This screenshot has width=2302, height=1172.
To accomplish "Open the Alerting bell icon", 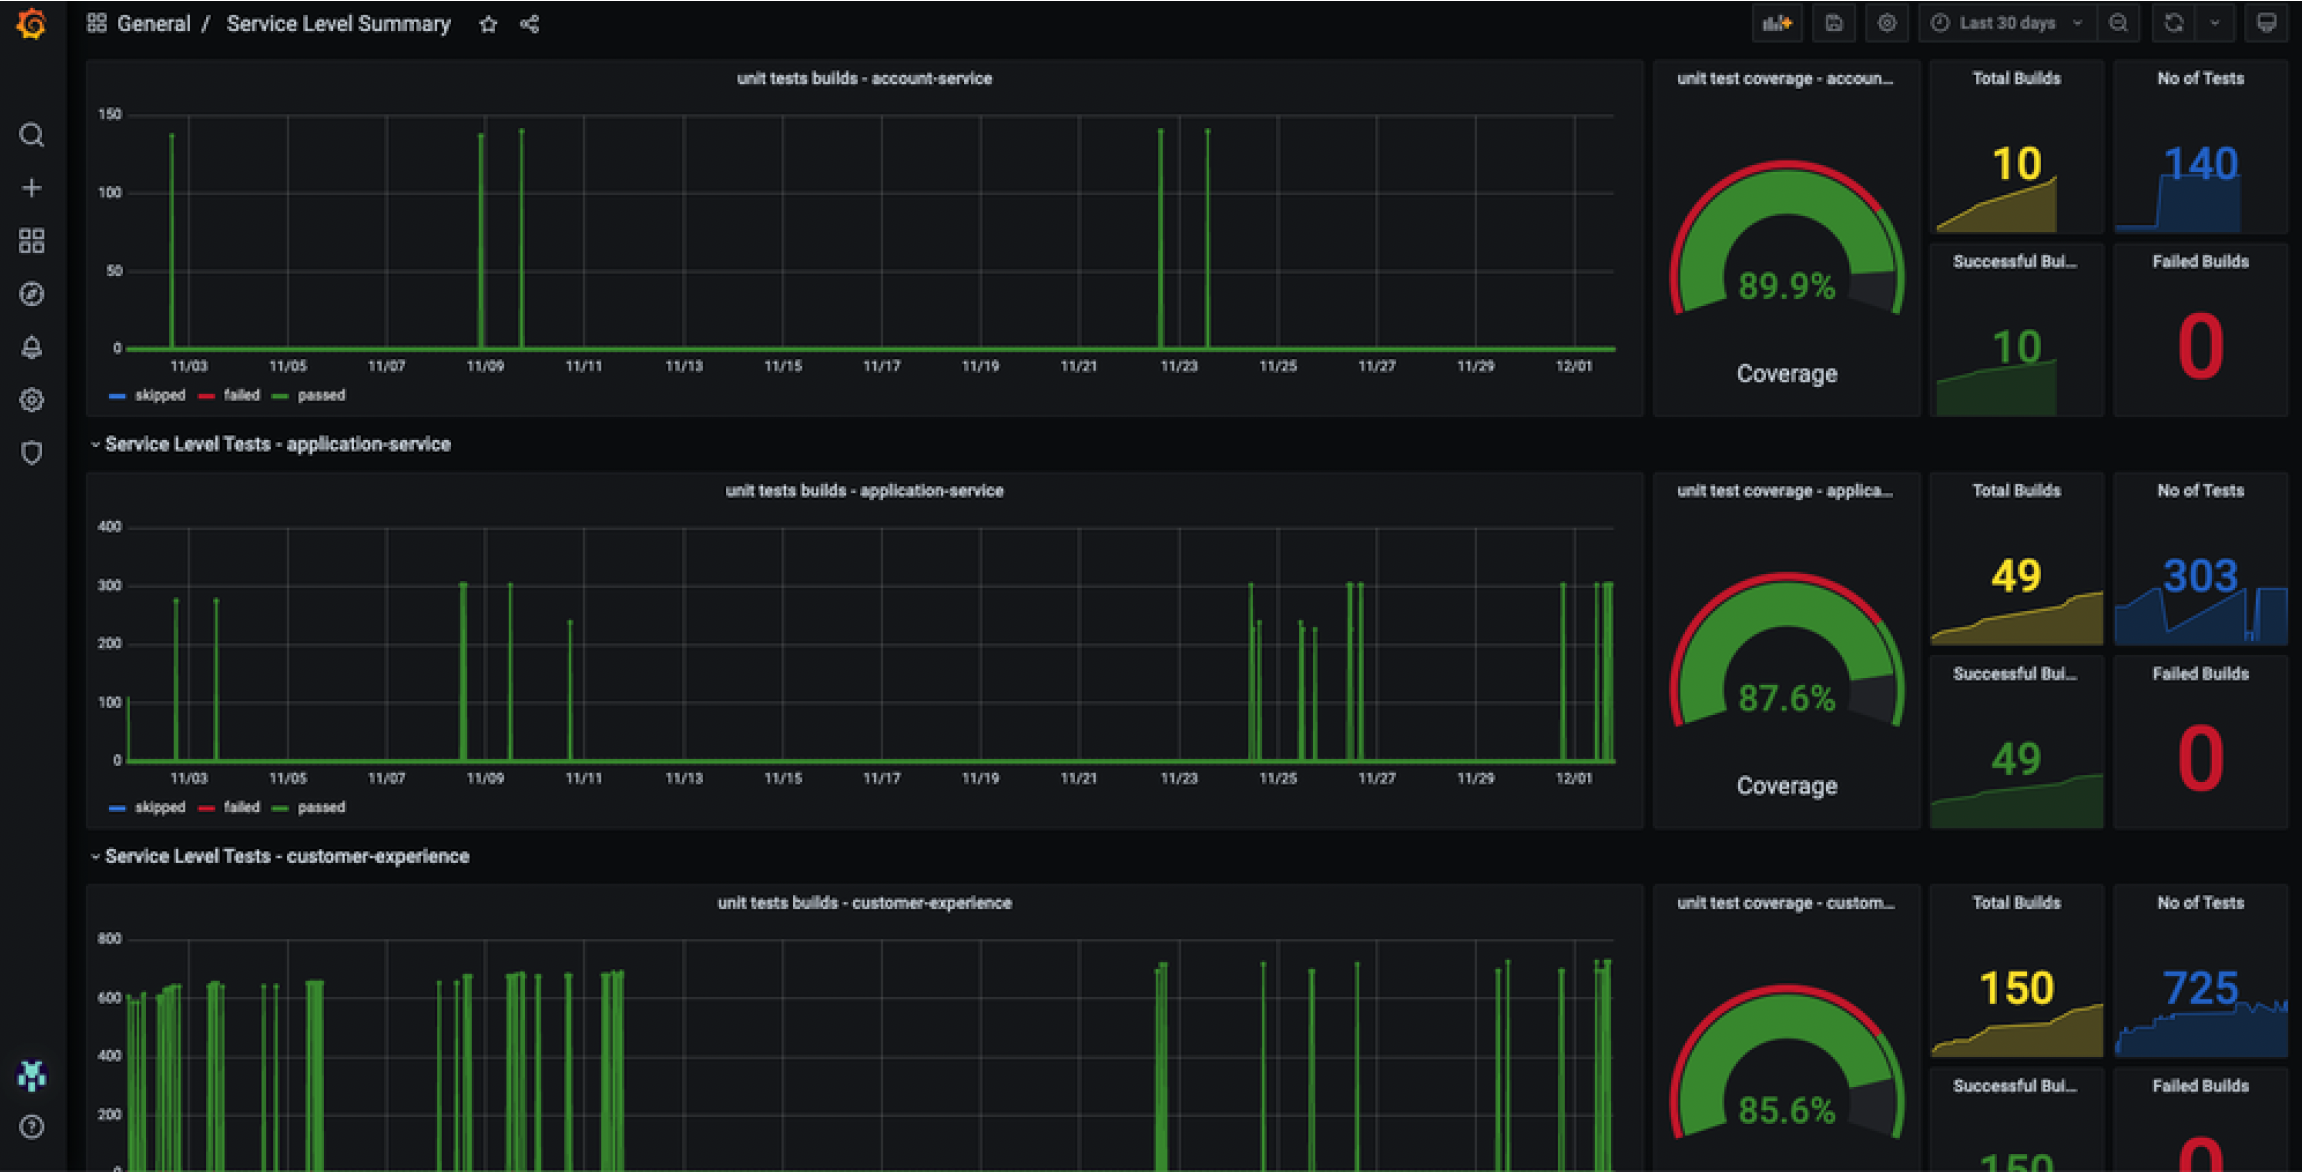I will tap(32, 347).
